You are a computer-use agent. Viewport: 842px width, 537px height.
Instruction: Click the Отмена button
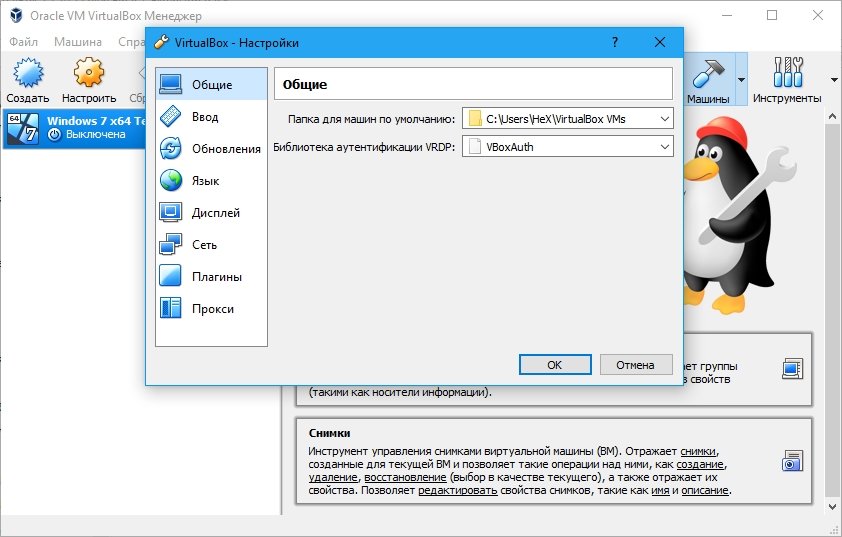pyautogui.click(x=636, y=365)
